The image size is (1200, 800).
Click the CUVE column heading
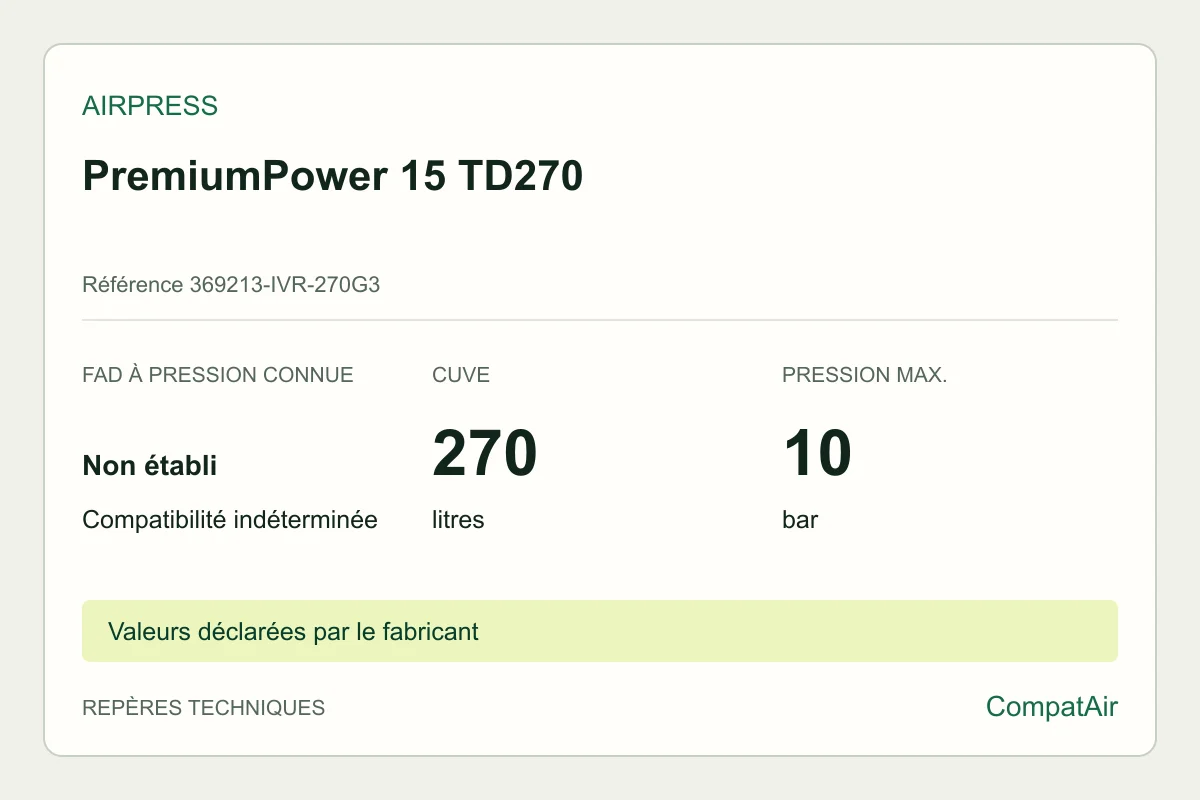click(x=461, y=376)
